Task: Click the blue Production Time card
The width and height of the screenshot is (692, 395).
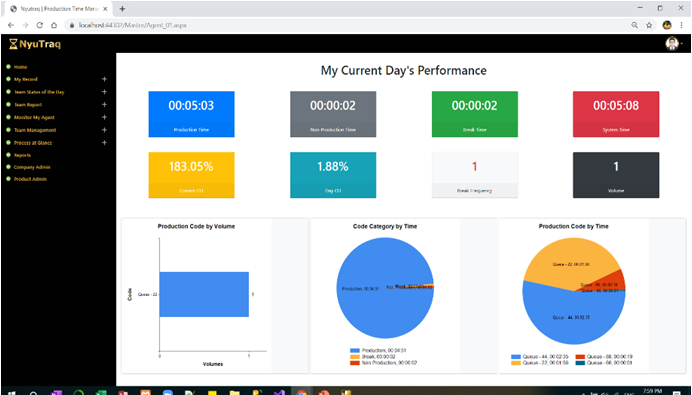Action: [x=191, y=114]
